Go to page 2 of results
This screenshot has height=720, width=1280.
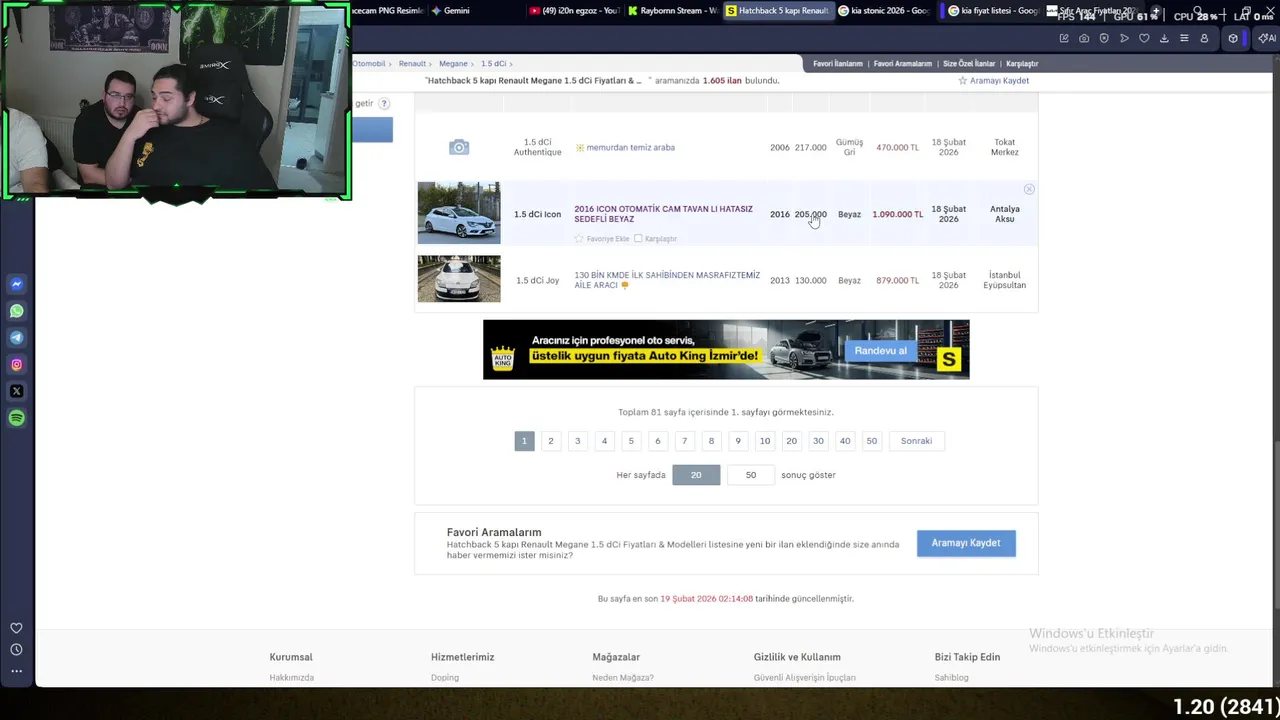coord(550,441)
